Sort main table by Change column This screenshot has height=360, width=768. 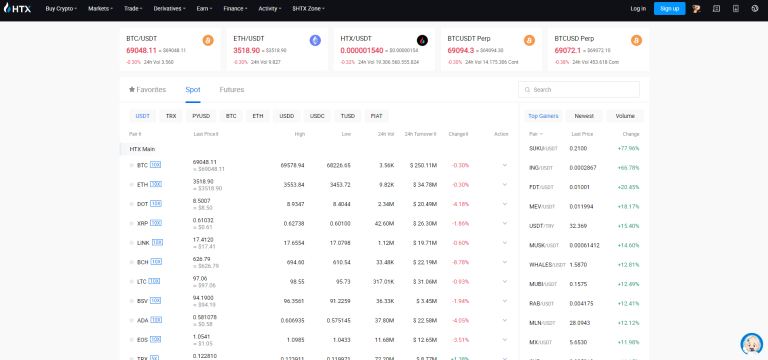coord(458,134)
